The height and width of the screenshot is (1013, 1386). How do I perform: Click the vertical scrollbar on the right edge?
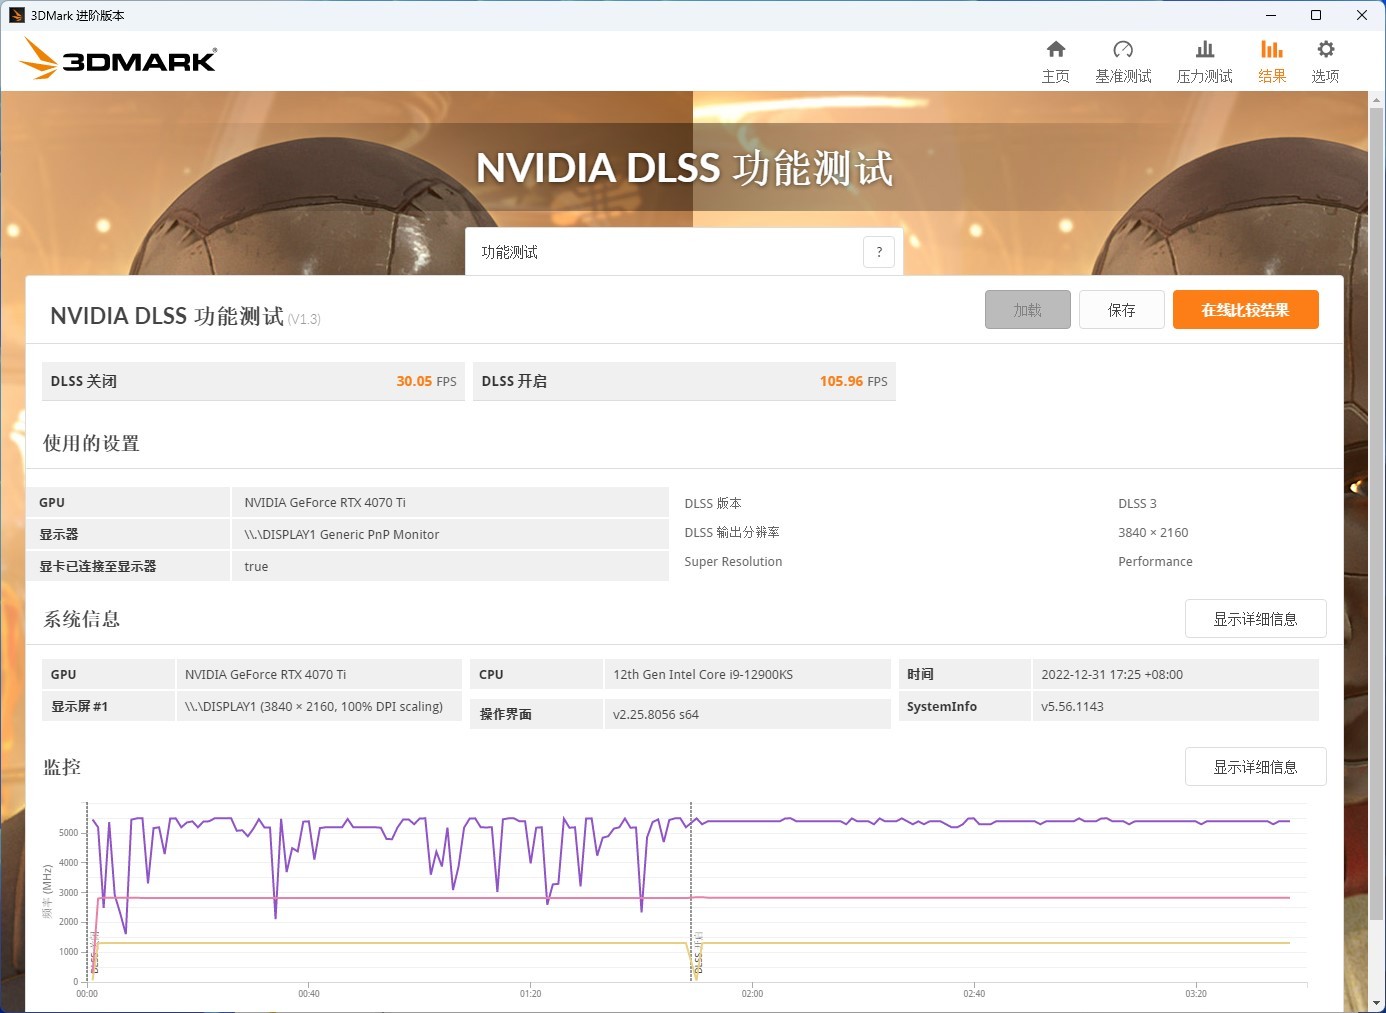(1379, 500)
